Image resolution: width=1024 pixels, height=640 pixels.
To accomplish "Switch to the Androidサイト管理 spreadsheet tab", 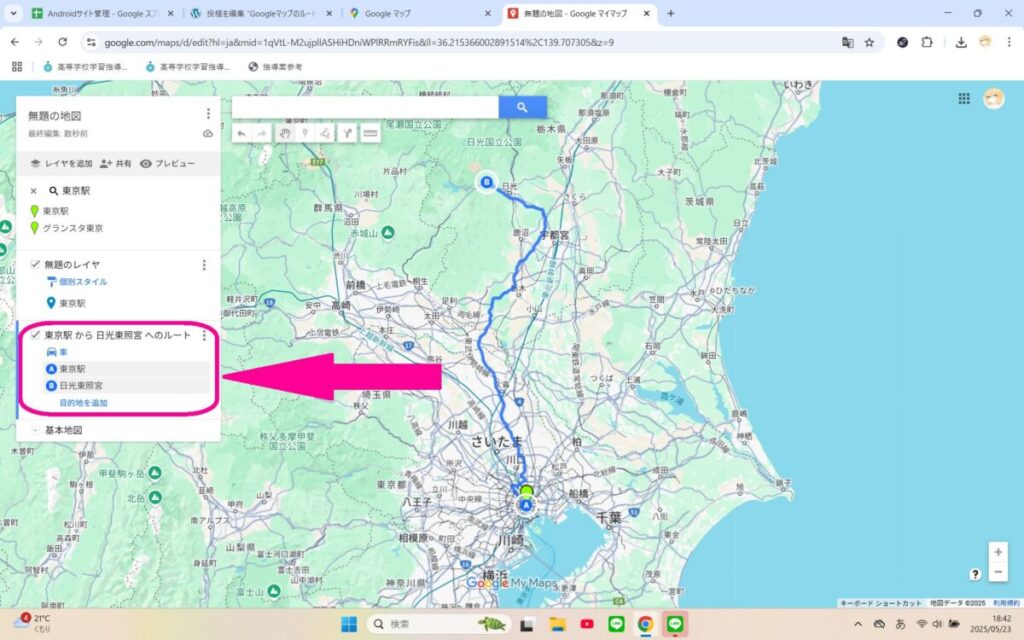I will pos(103,13).
